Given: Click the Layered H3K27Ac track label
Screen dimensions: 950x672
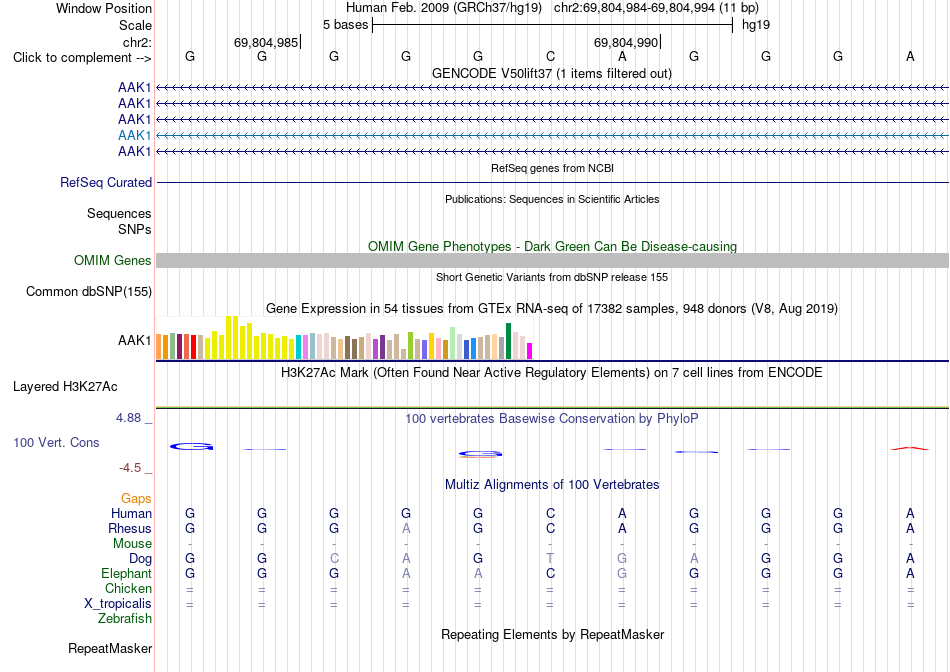Looking at the screenshot, I should tap(65, 387).
